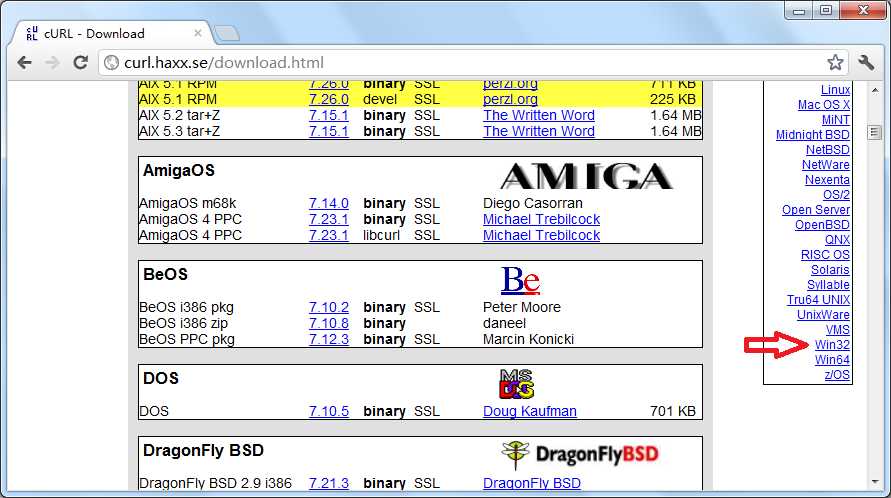Click the 'DragonFly BSD' section heading
The height and width of the screenshot is (498, 891).
click(203, 450)
